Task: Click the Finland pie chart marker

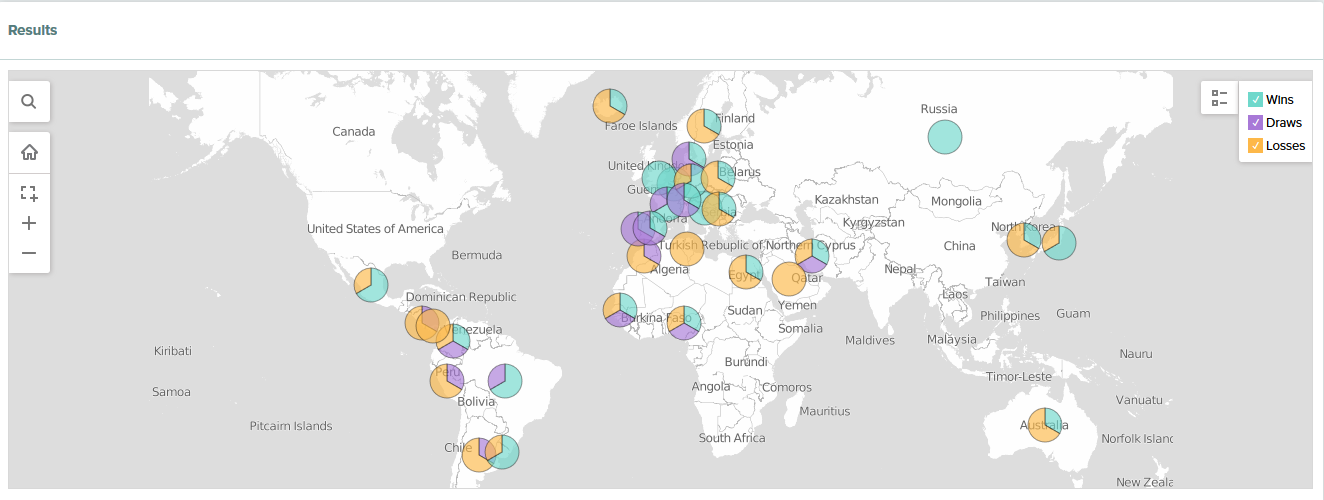Action: click(704, 126)
